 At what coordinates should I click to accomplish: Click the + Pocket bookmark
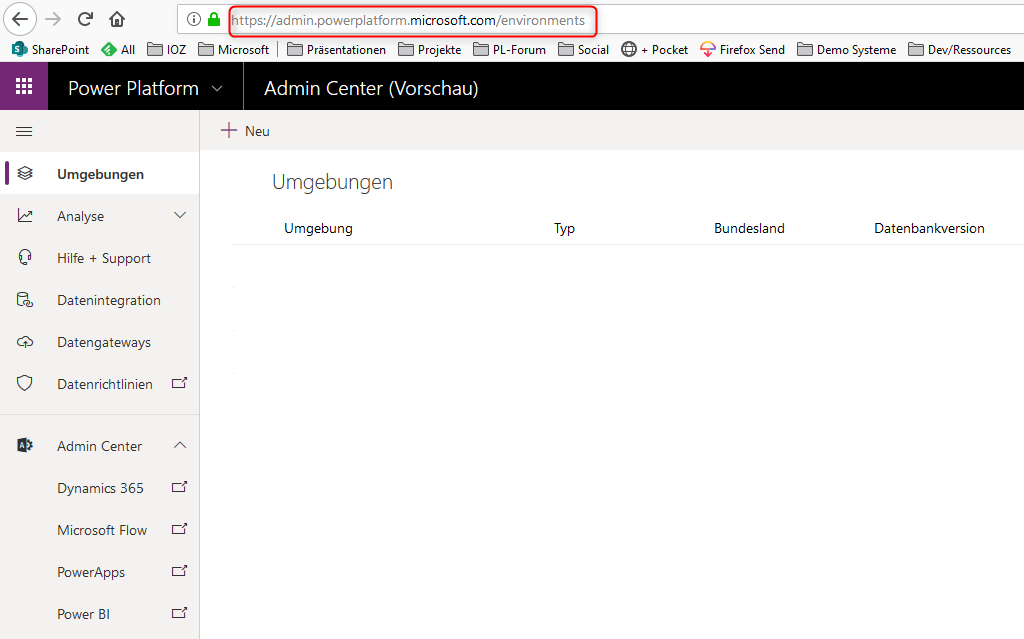654,50
